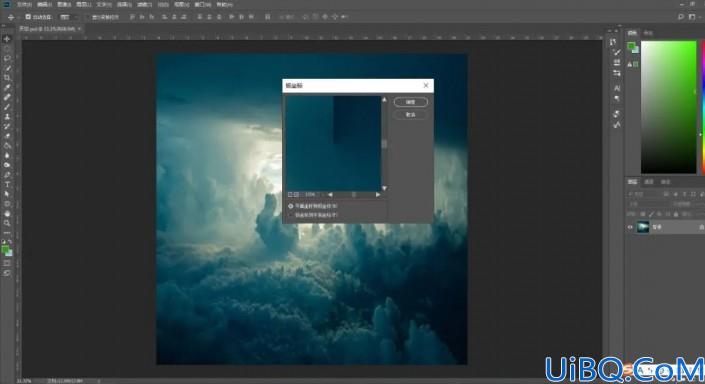Close the polar coordinates dialog
Image resolution: width=705 pixels, height=384 pixels.
click(426, 85)
